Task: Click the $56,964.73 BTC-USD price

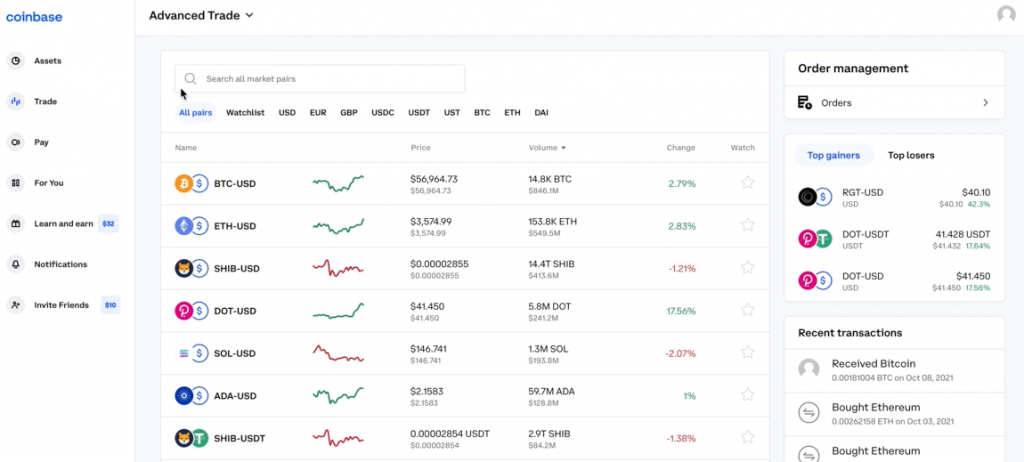Action: coord(434,178)
